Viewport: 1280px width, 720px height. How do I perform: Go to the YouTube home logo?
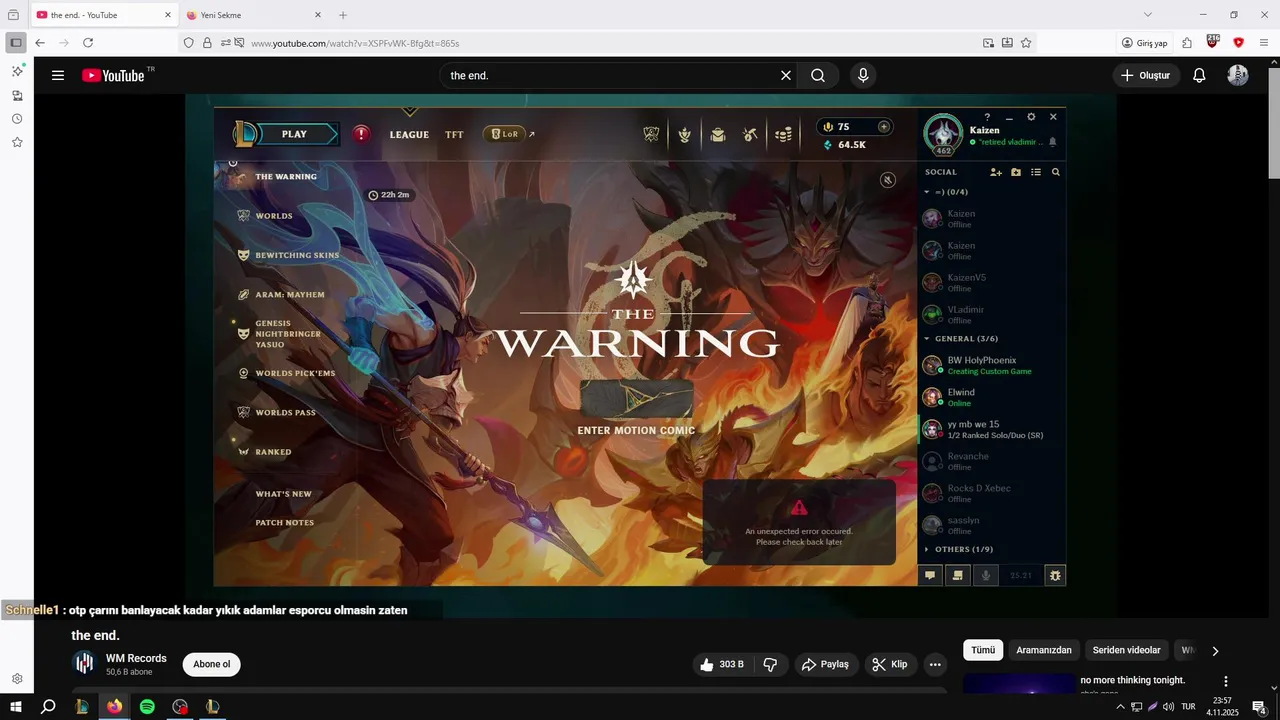pyautogui.click(x=113, y=75)
